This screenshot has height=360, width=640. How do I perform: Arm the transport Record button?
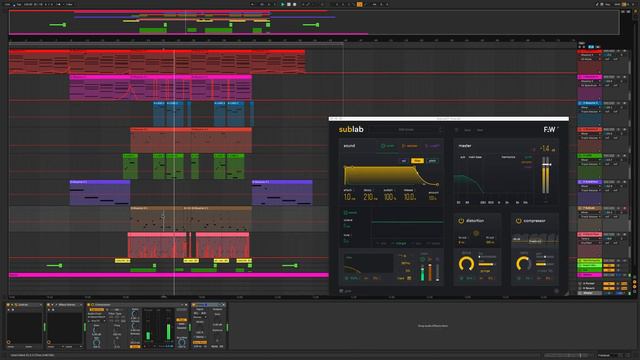[294, 4]
